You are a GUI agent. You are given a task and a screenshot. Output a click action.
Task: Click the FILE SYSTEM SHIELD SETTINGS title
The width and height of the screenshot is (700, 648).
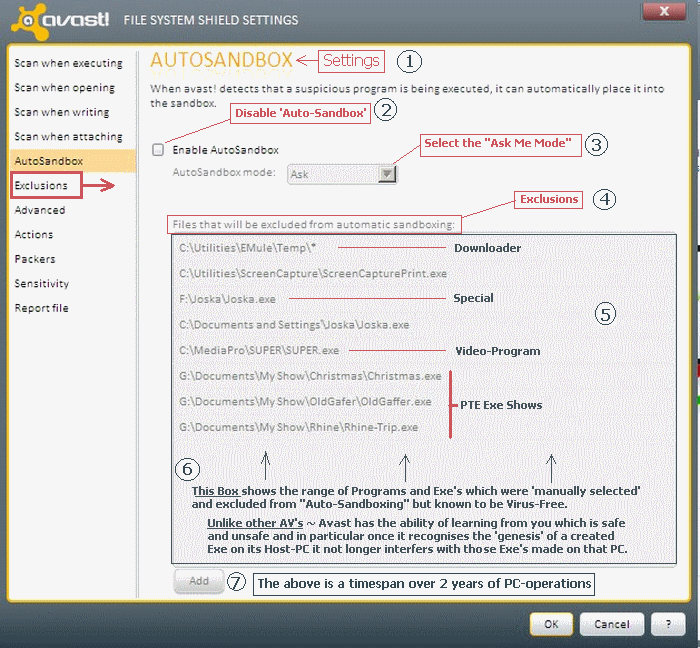[211, 20]
